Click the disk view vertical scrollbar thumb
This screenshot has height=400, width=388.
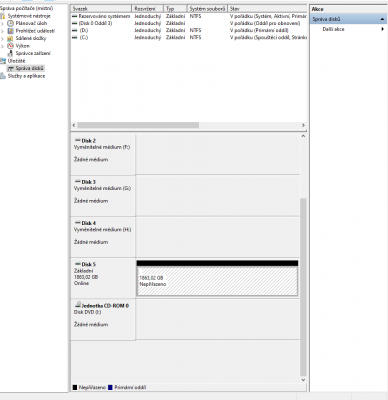(x=303, y=287)
